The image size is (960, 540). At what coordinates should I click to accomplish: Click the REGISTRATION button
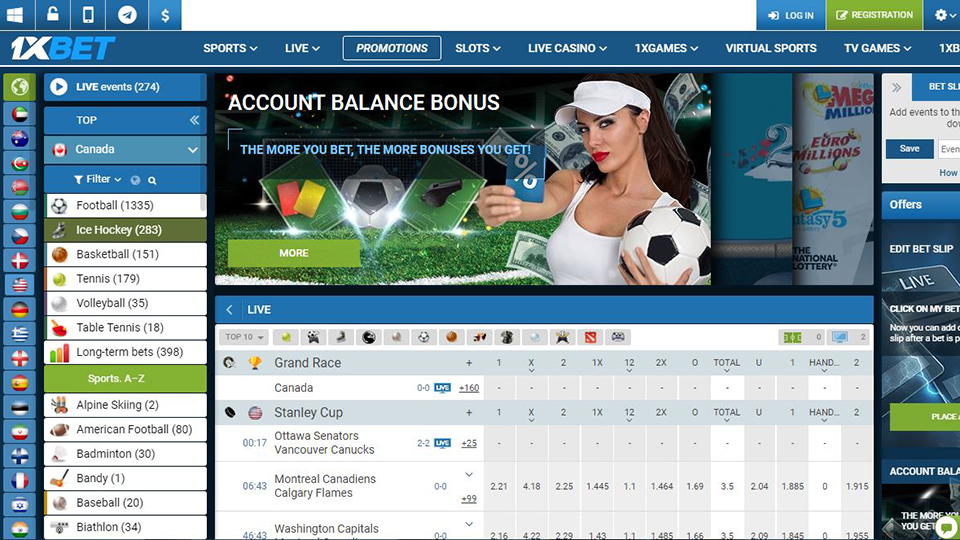[x=874, y=15]
